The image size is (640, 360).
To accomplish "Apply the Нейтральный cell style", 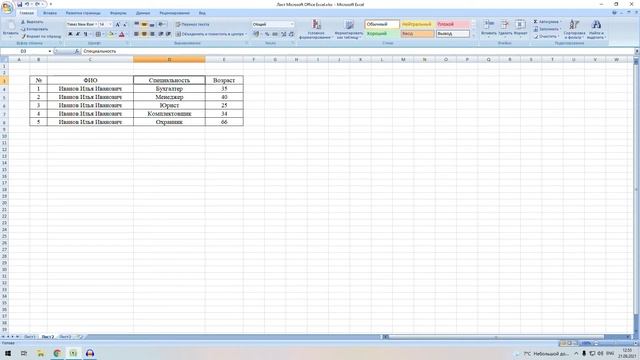I will [x=417, y=24].
